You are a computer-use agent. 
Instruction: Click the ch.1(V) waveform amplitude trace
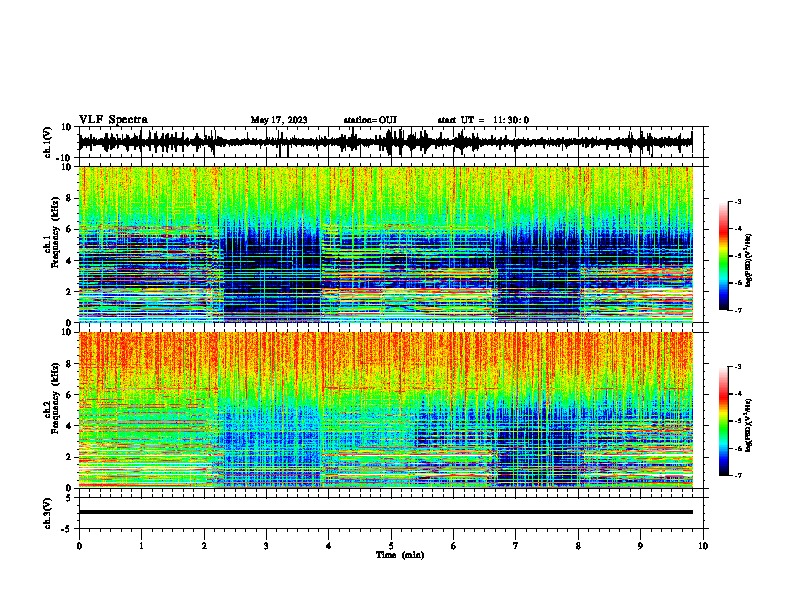click(385, 142)
